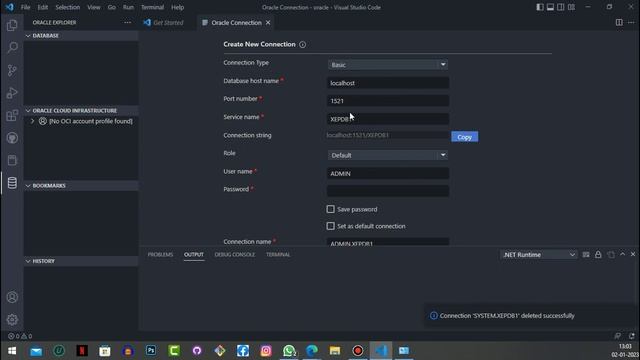Open the Connection Type dropdown
This screenshot has width=640, height=360.
388,64
